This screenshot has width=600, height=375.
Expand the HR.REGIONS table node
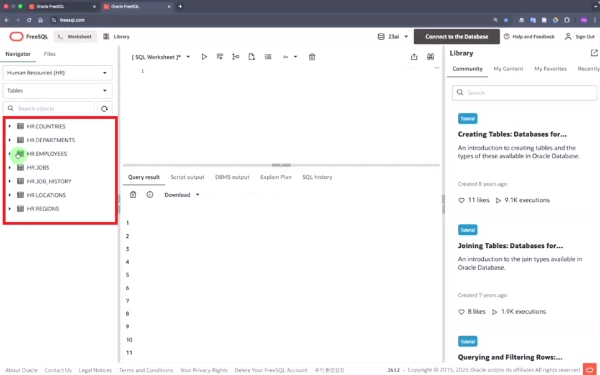[x=10, y=209]
